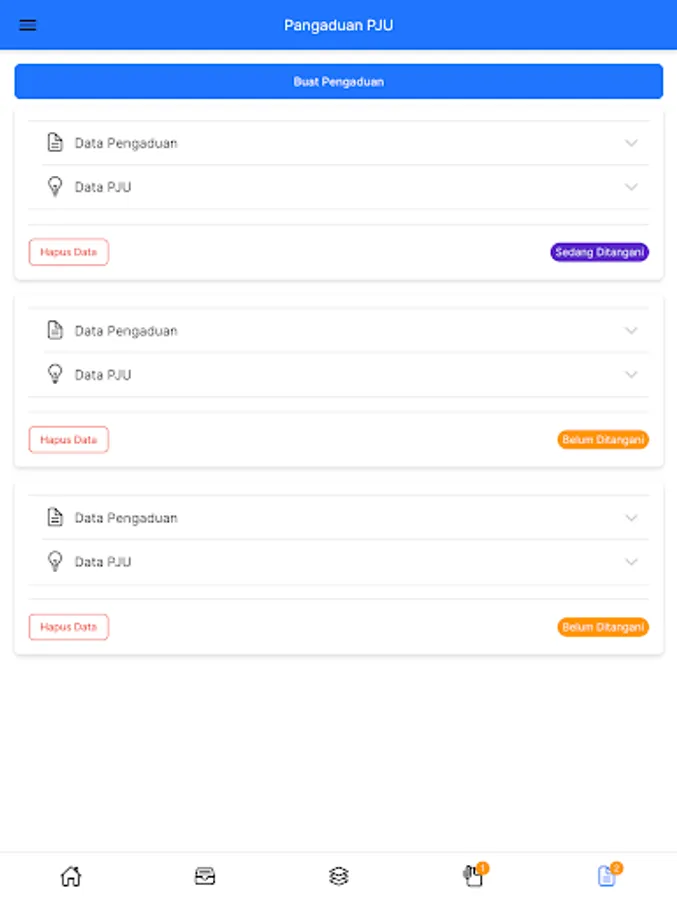Expand second card's Data PJU chevron
Viewport: 677px width, 900px height.
point(631,375)
